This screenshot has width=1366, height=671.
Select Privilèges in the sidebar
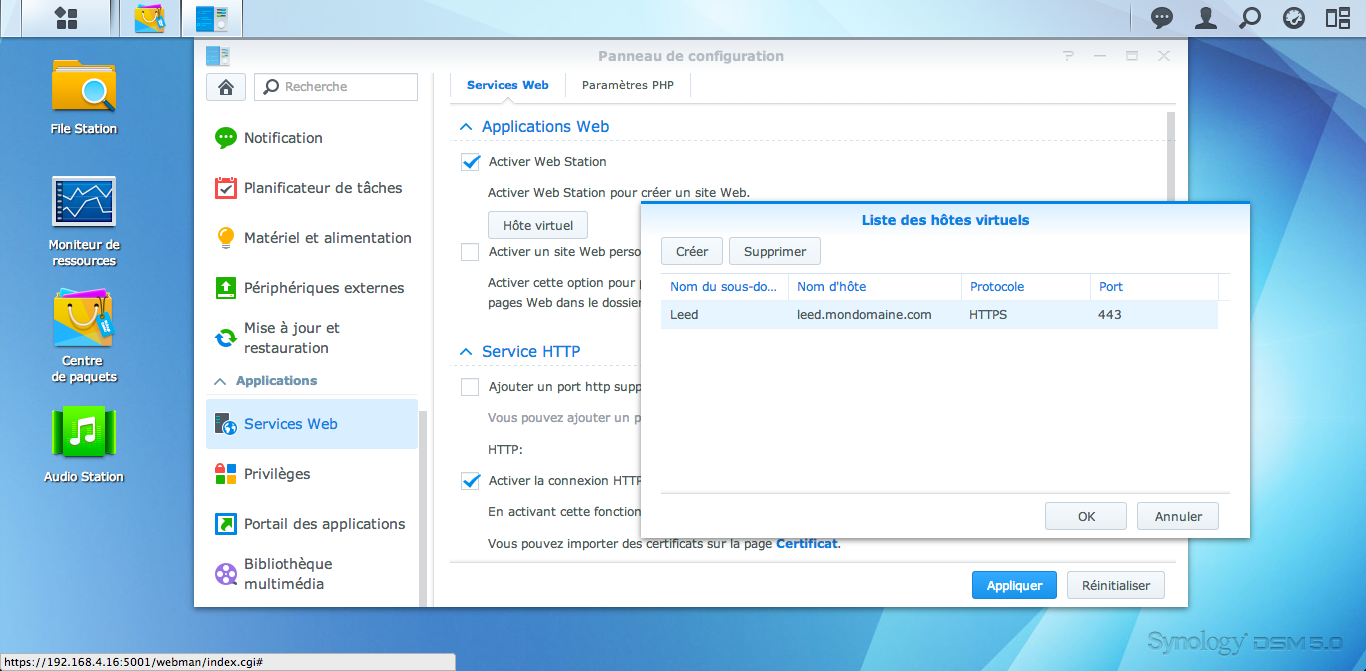pyautogui.click(x=277, y=474)
